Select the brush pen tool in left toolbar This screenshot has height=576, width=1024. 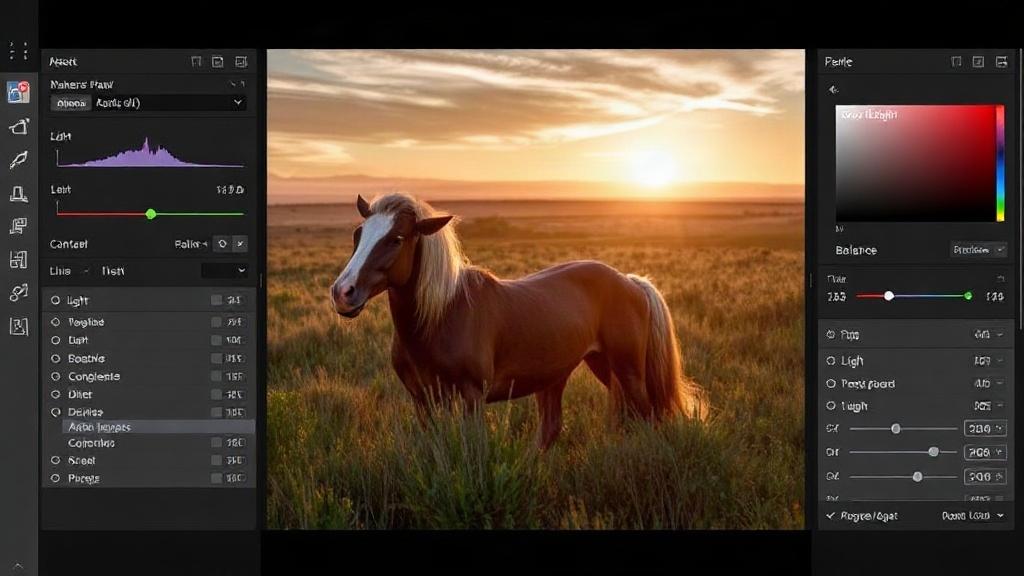(18, 160)
